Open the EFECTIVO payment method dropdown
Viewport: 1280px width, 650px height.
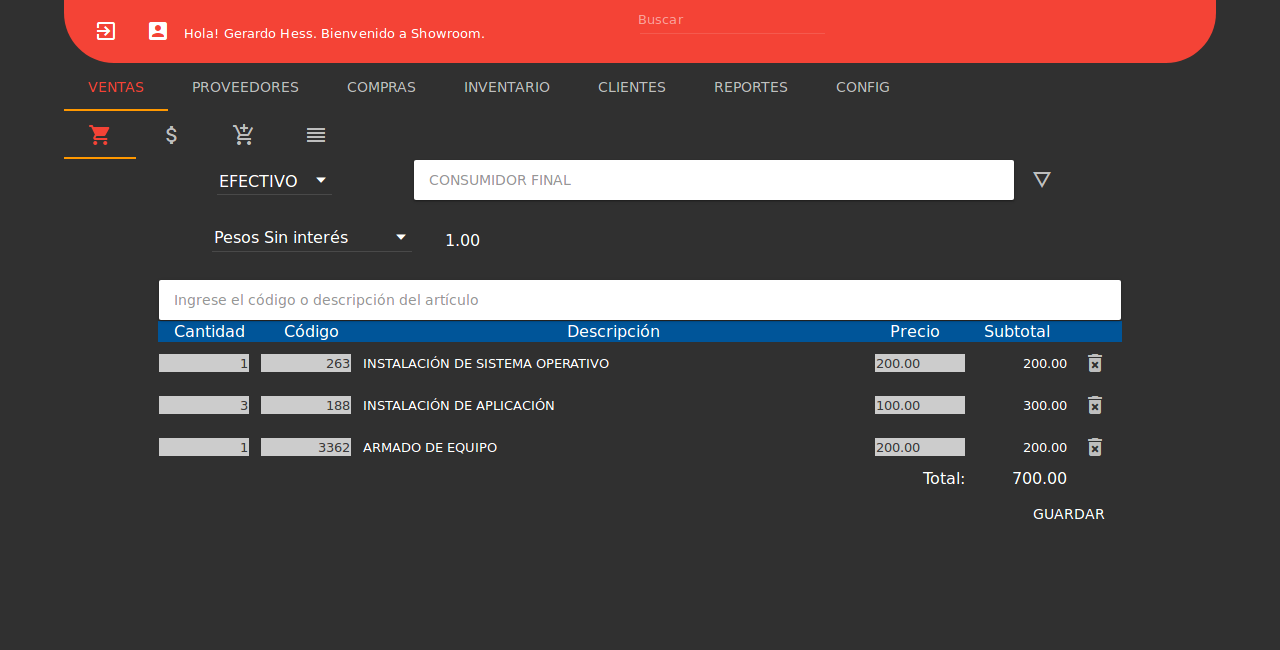click(x=274, y=181)
